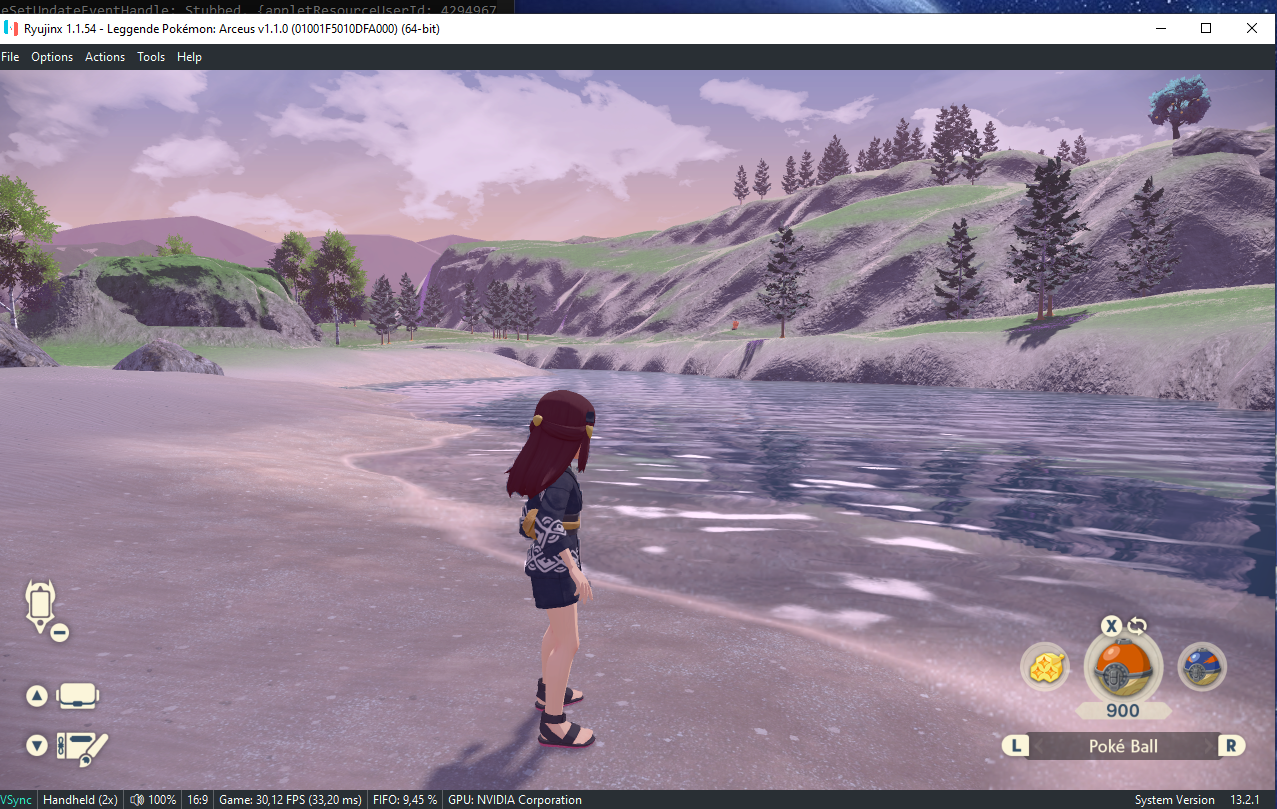
Task: Click the Arc Phone minus icon
Action: click(59, 632)
